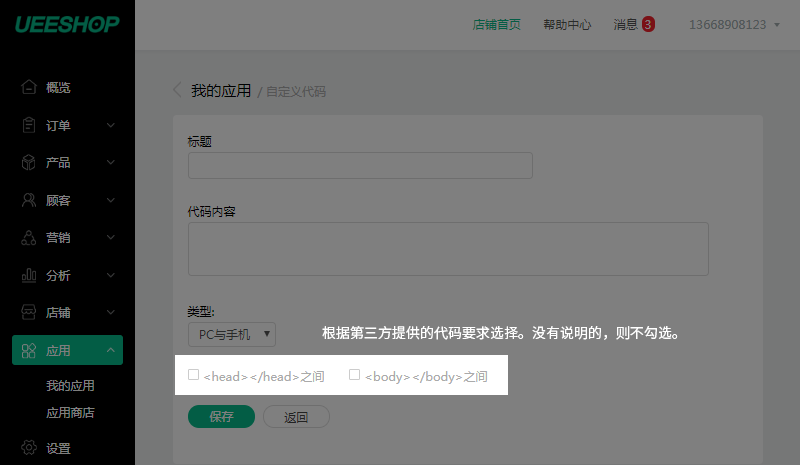Click the 应用 apps grid icon

click(29, 351)
